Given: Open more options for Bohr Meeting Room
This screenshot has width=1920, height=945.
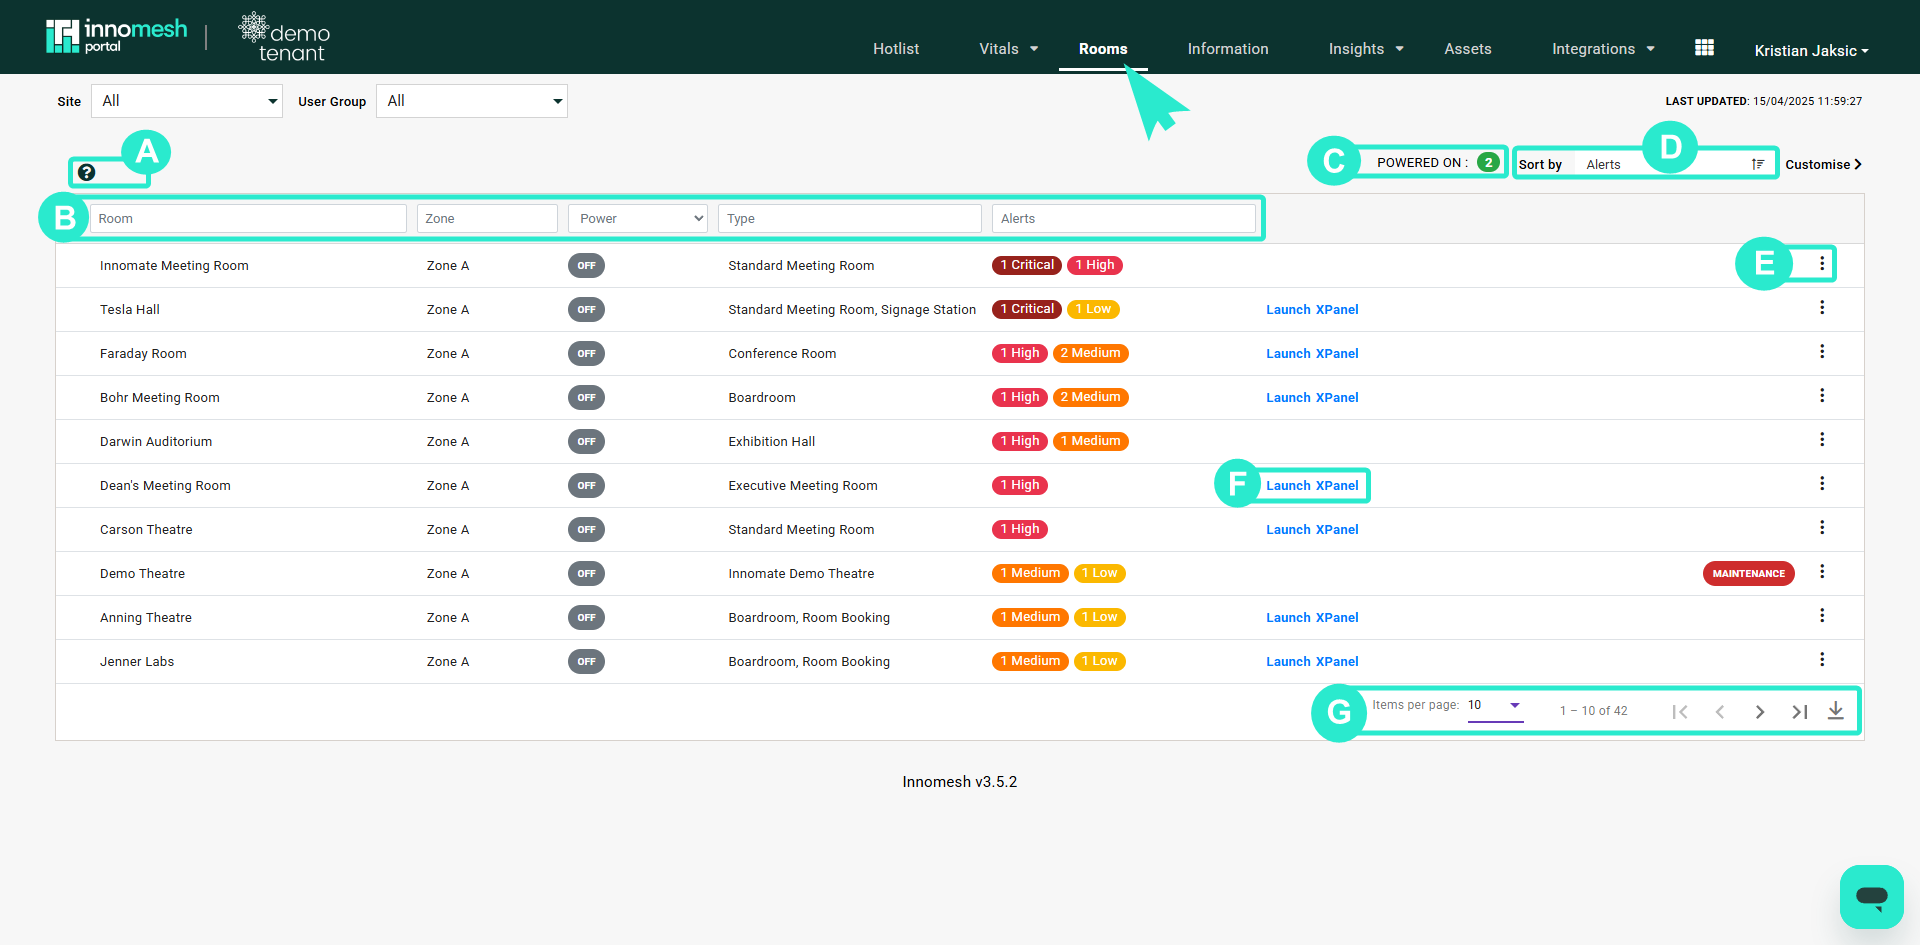Looking at the screenshot, I should click(x=1822, y=396).
